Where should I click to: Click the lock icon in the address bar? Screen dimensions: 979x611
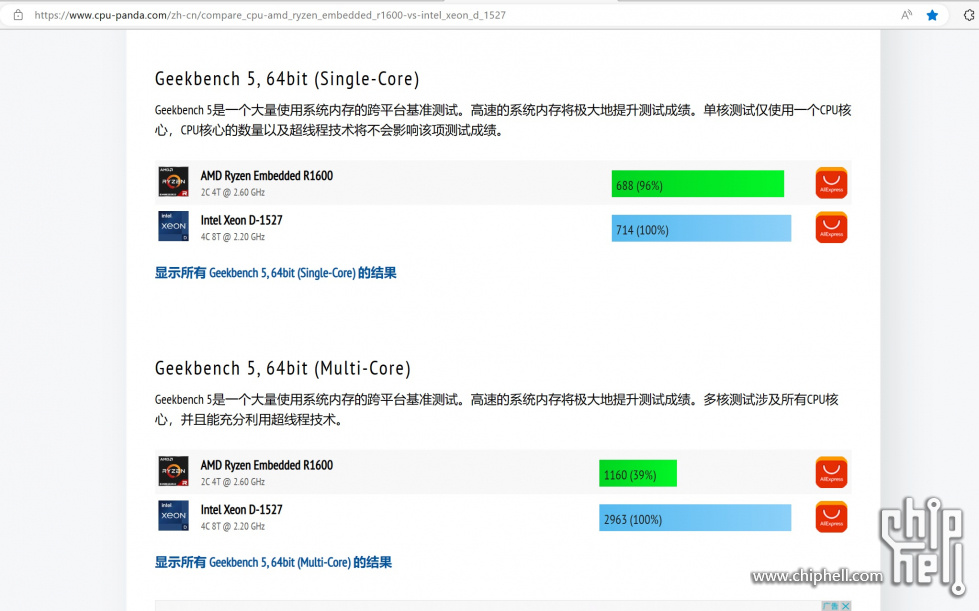click(x=18, y=15)
